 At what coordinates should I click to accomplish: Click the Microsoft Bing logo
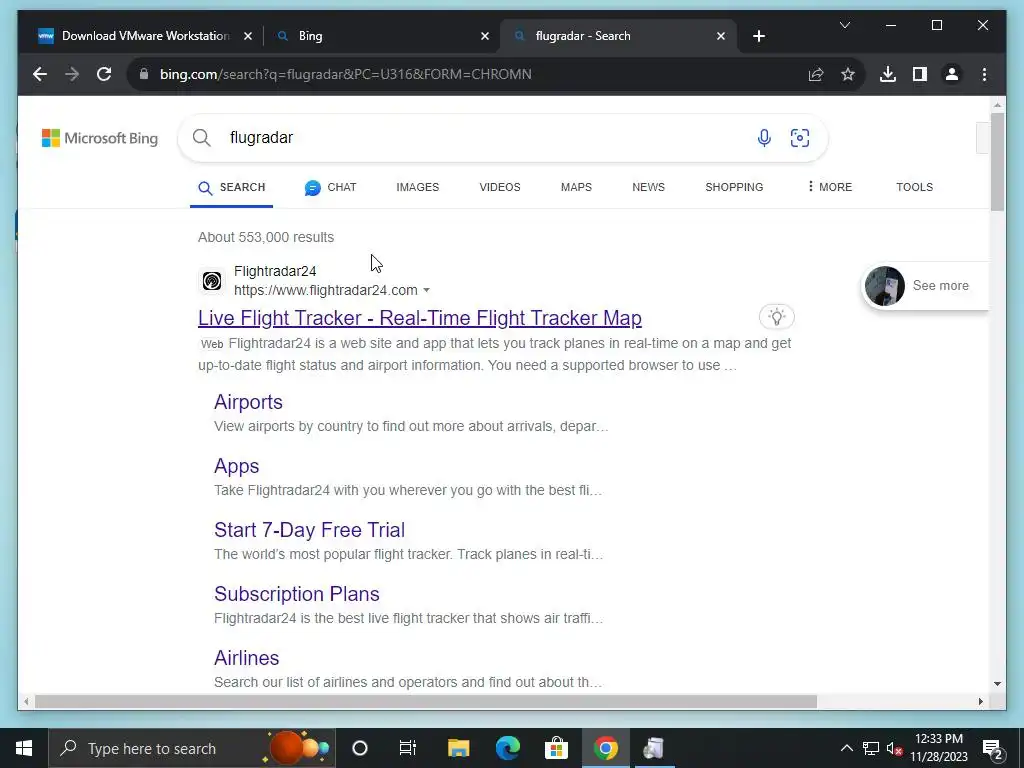click(x=100, y=138)
